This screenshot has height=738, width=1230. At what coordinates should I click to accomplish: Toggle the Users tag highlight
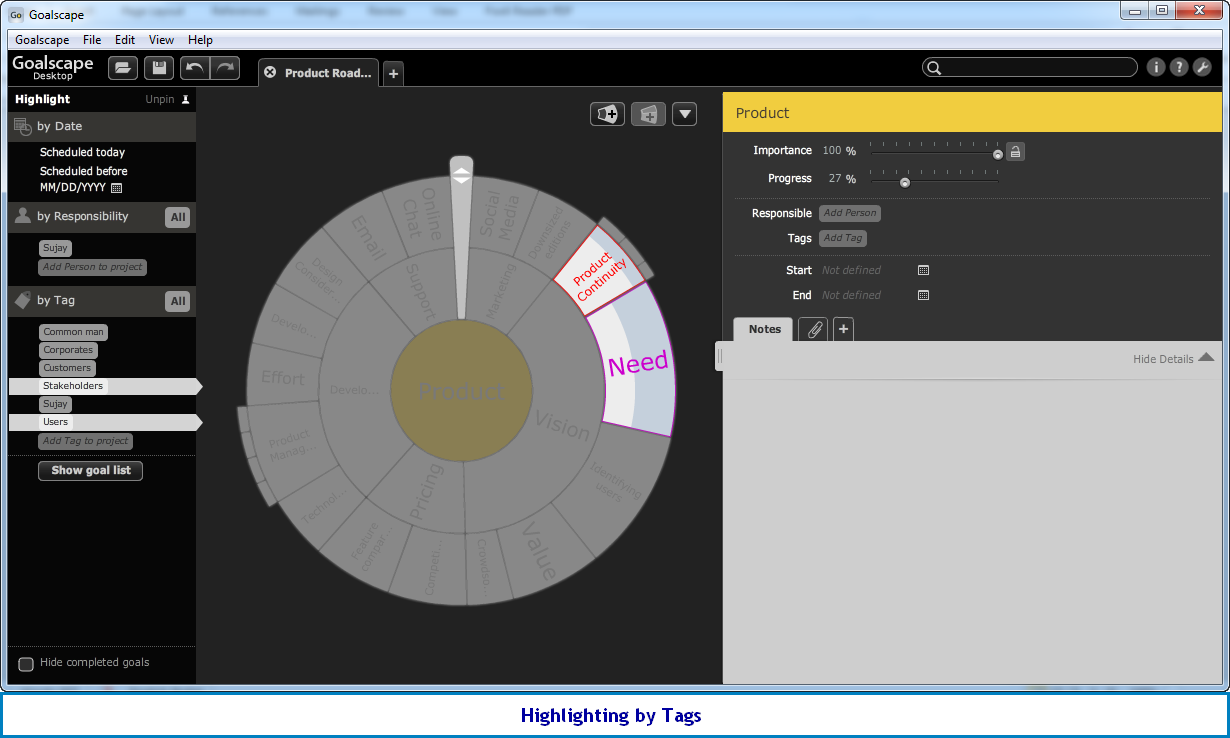[55, 422]
